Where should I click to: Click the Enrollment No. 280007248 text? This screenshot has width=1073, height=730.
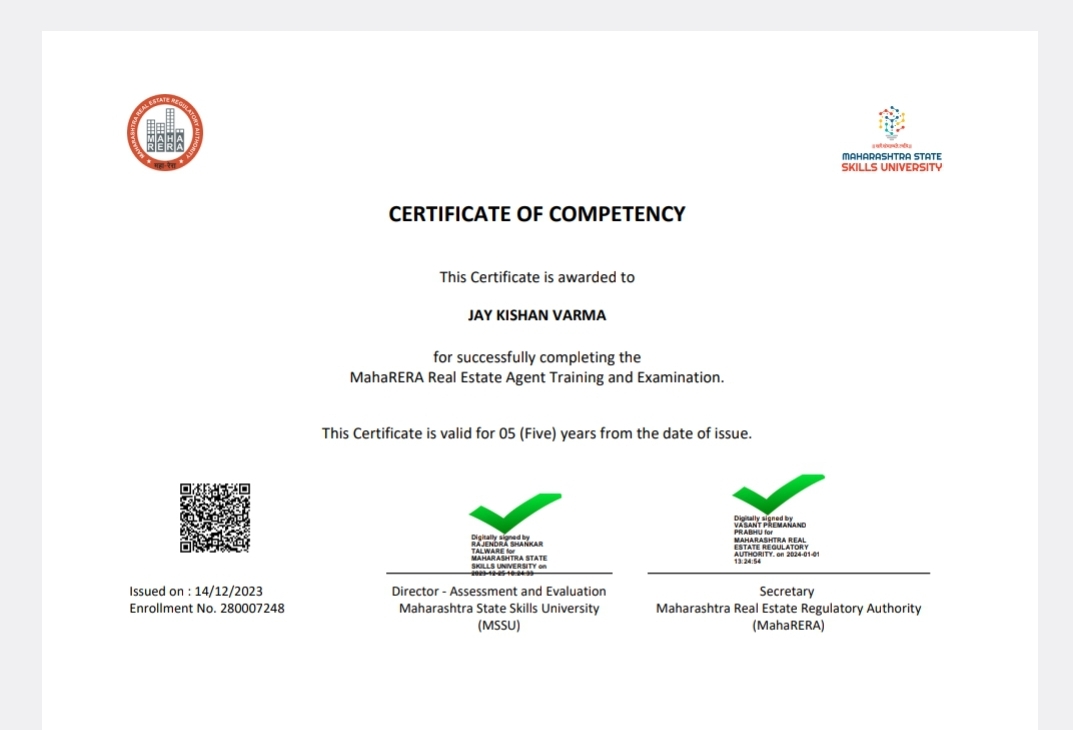(x=207, y=608)
